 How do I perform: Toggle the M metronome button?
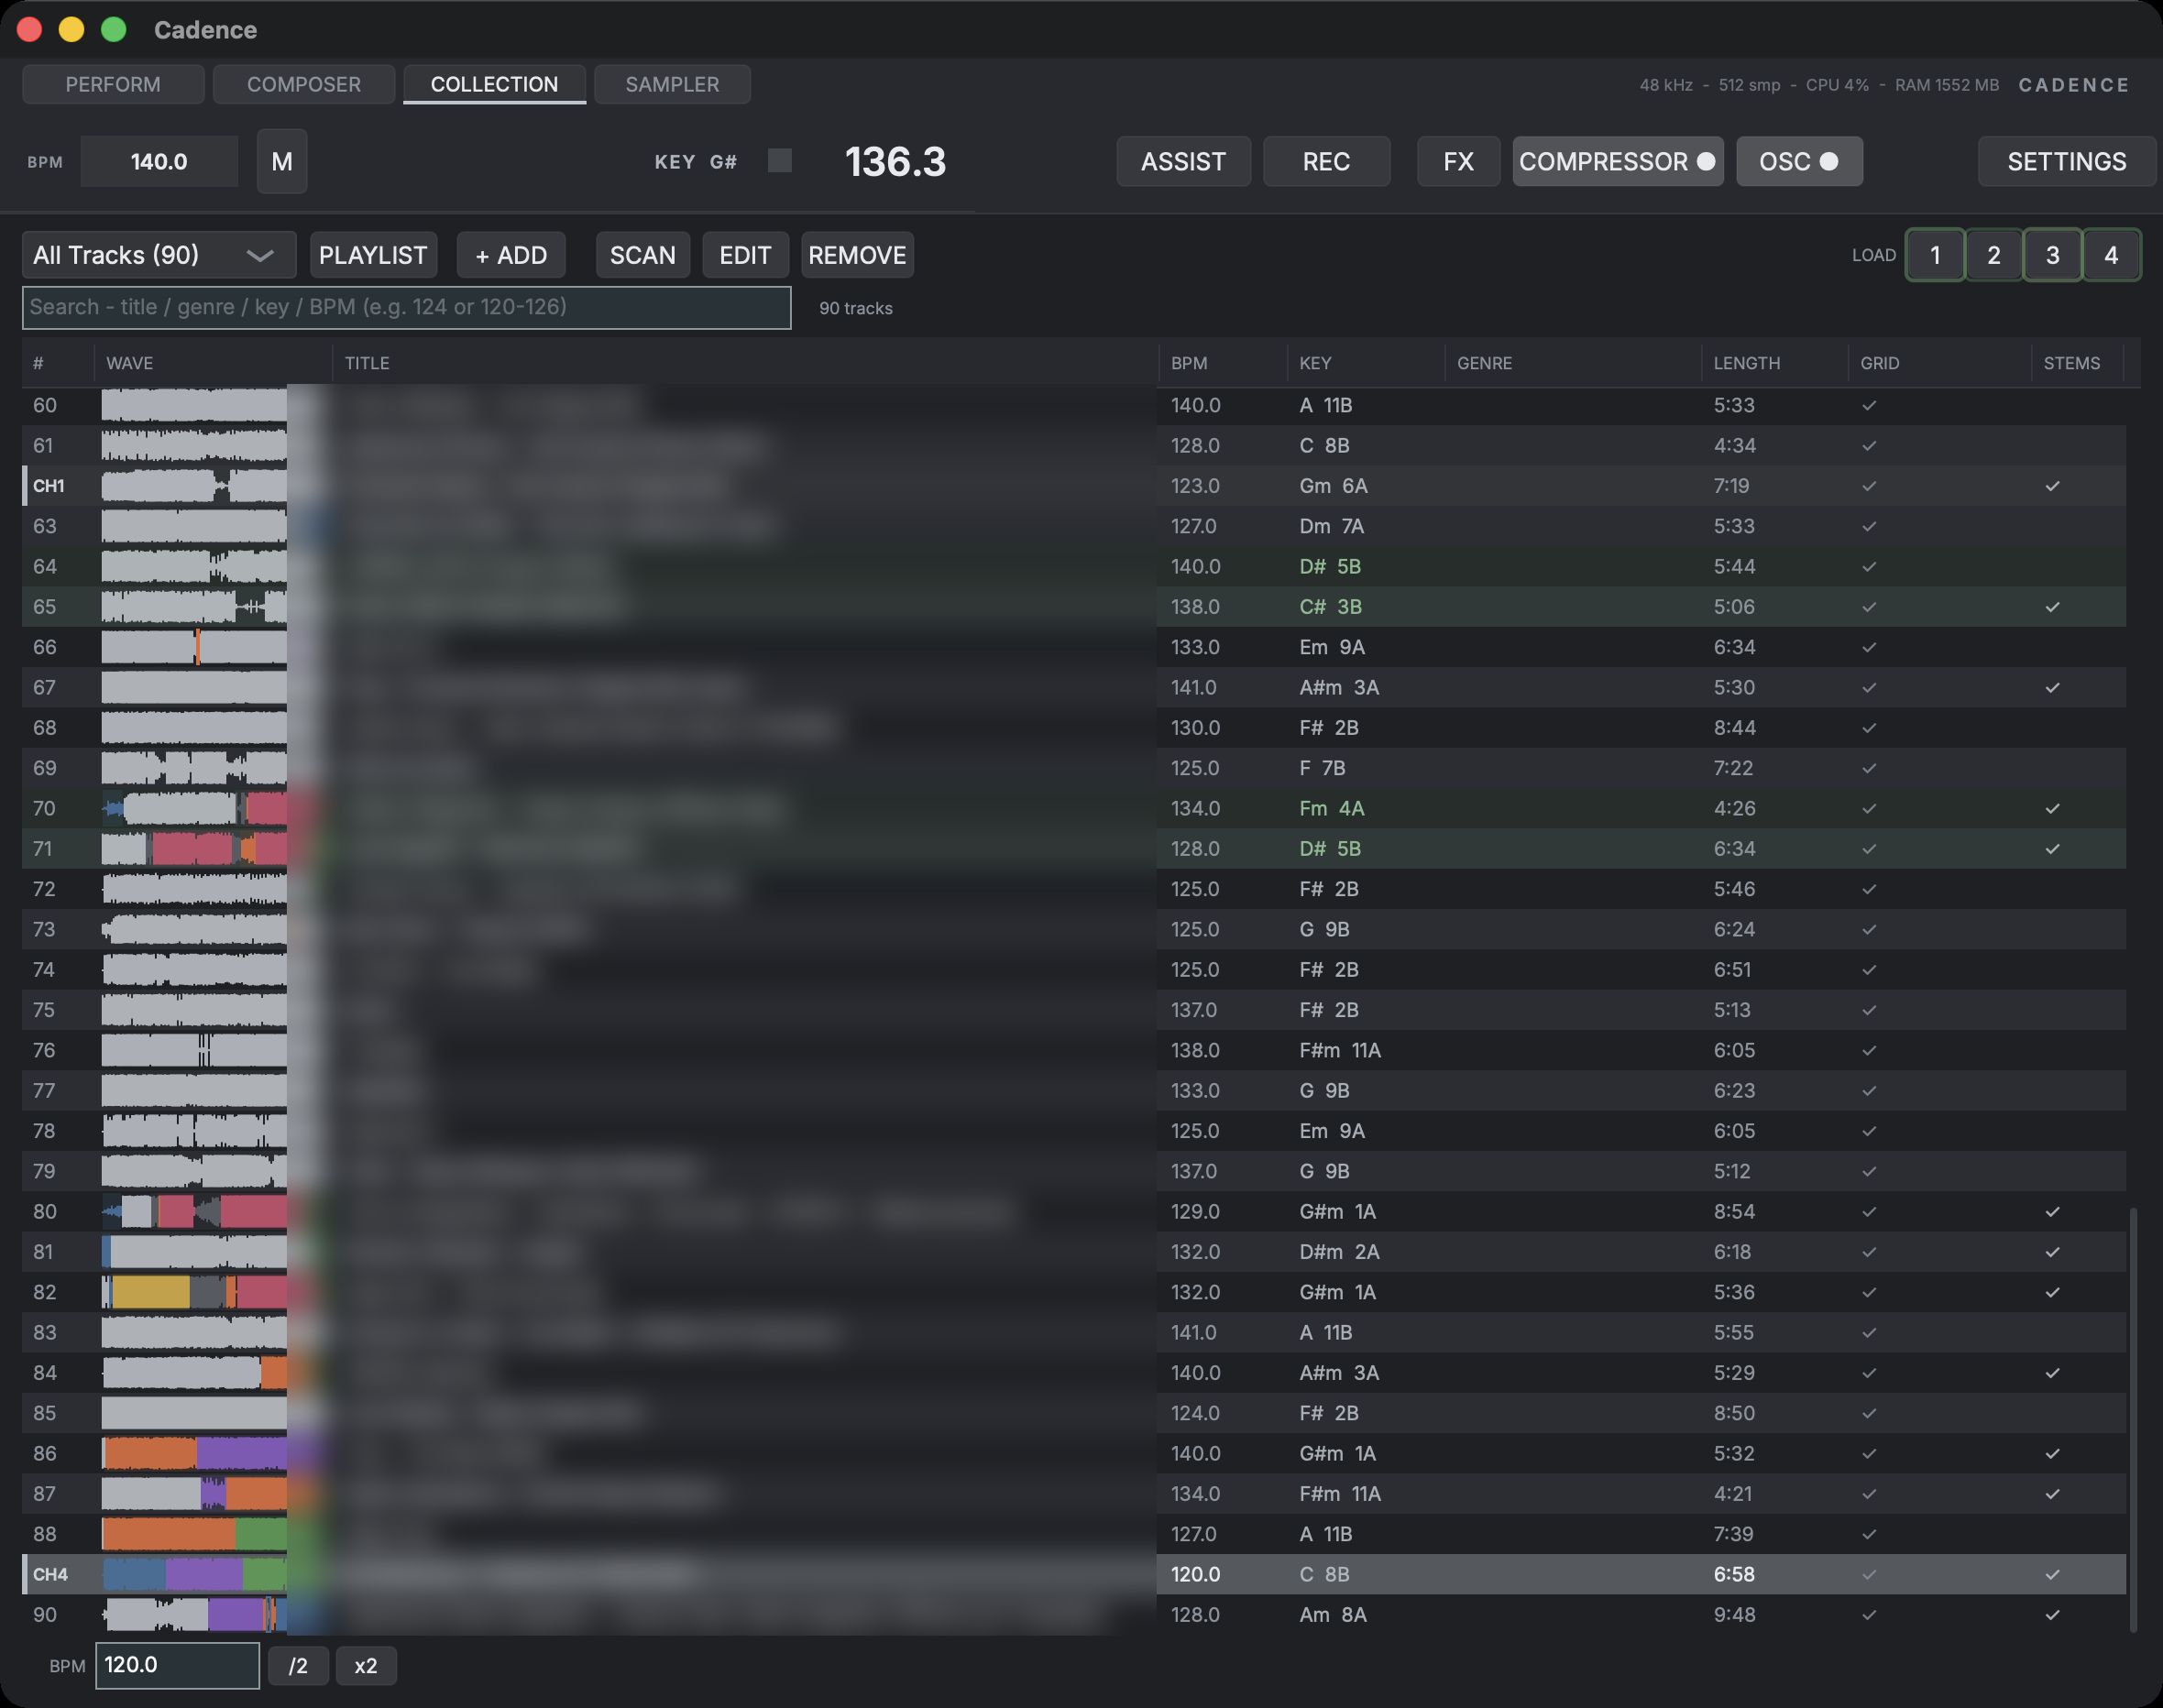(x=282, y=161)
